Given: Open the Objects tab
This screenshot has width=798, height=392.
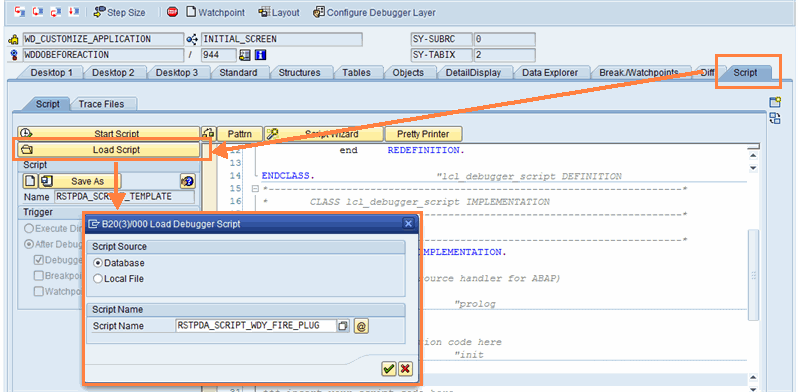Looking at the screenshot, I should tap(408, 73).
